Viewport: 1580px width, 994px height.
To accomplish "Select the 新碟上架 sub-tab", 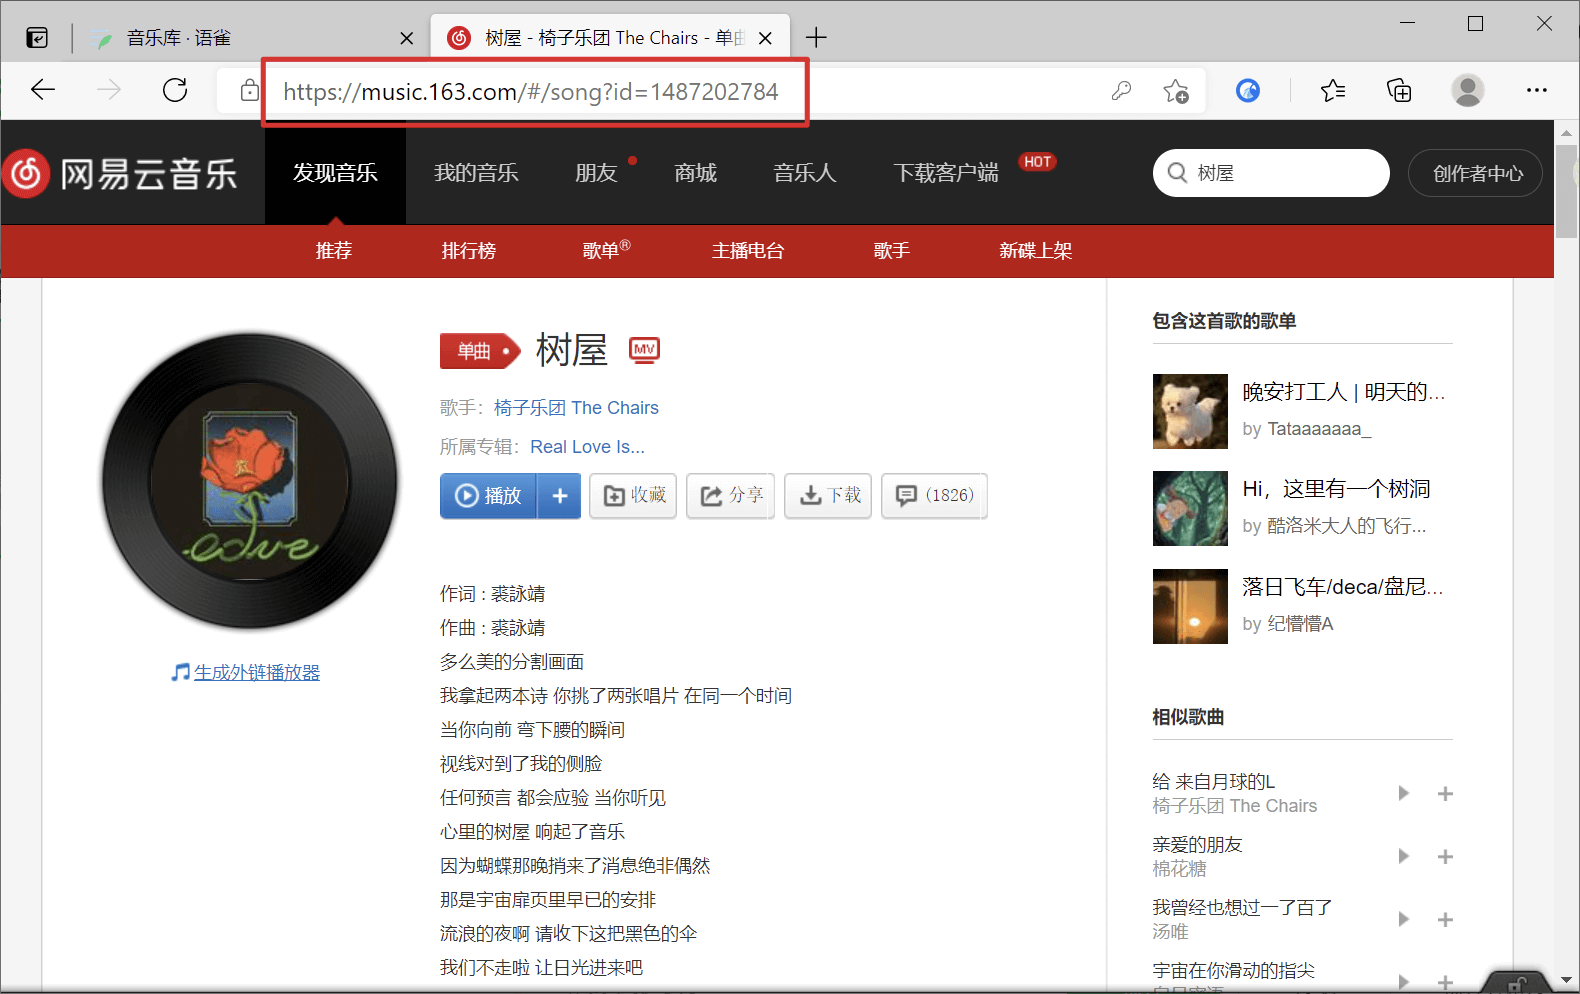I will pos(1036,251).
